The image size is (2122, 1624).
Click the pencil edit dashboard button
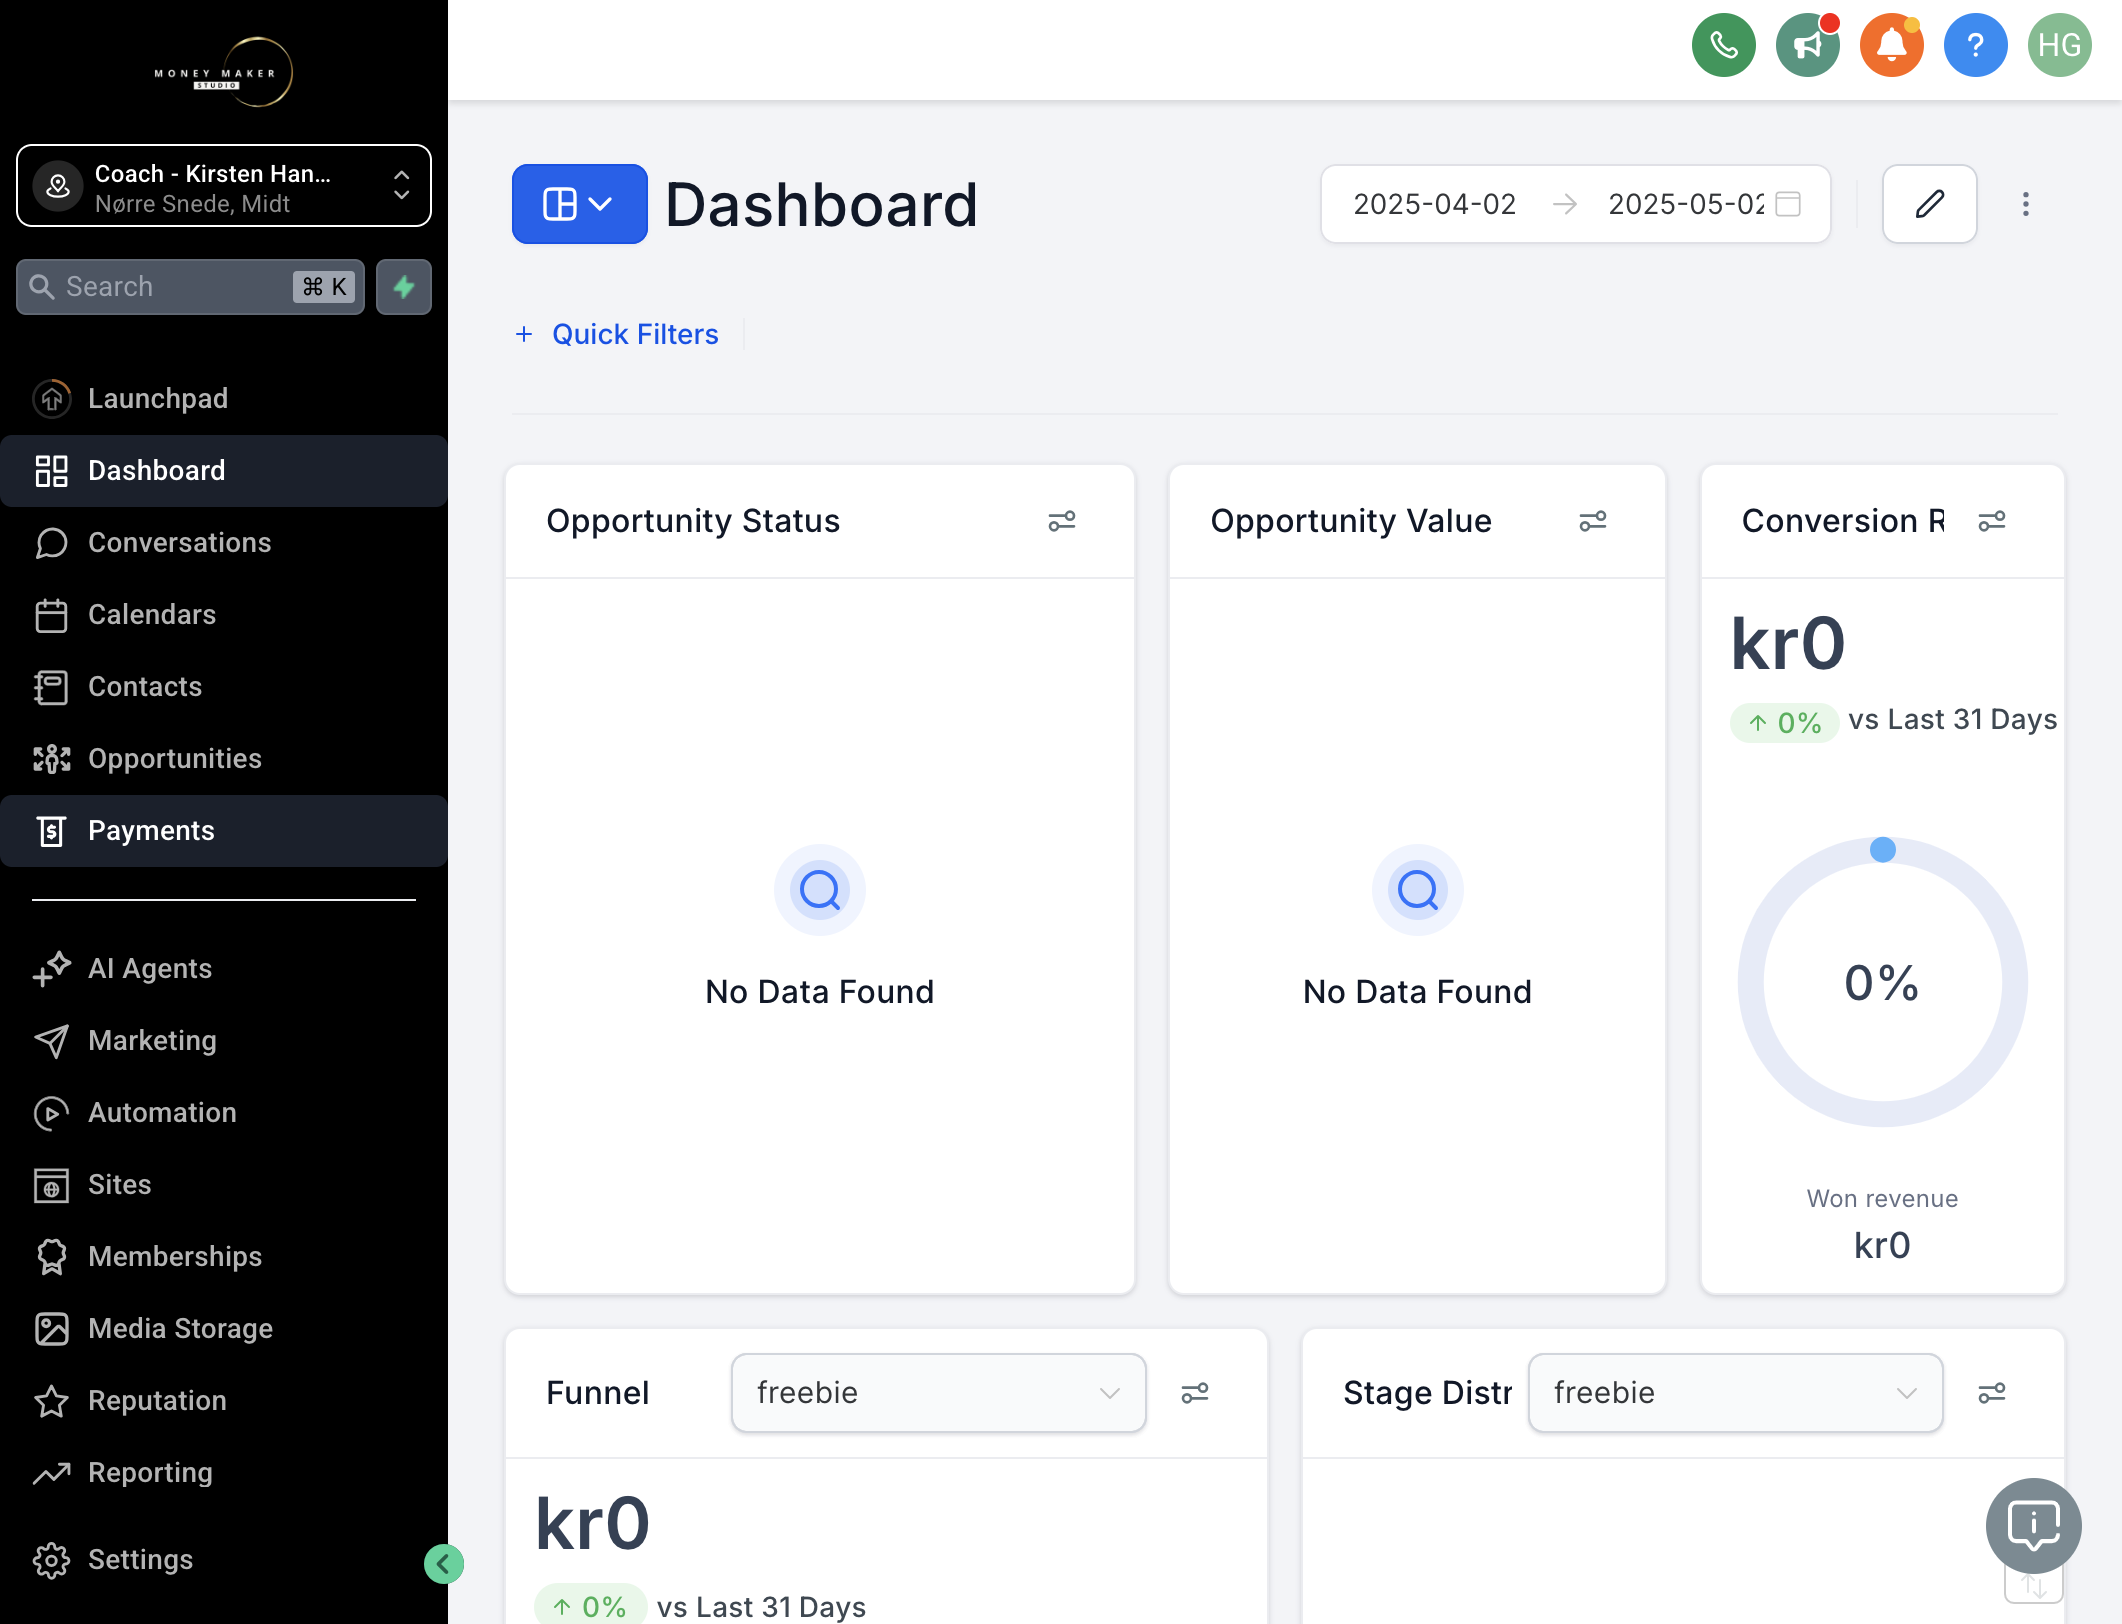(x=1929, y=204)
